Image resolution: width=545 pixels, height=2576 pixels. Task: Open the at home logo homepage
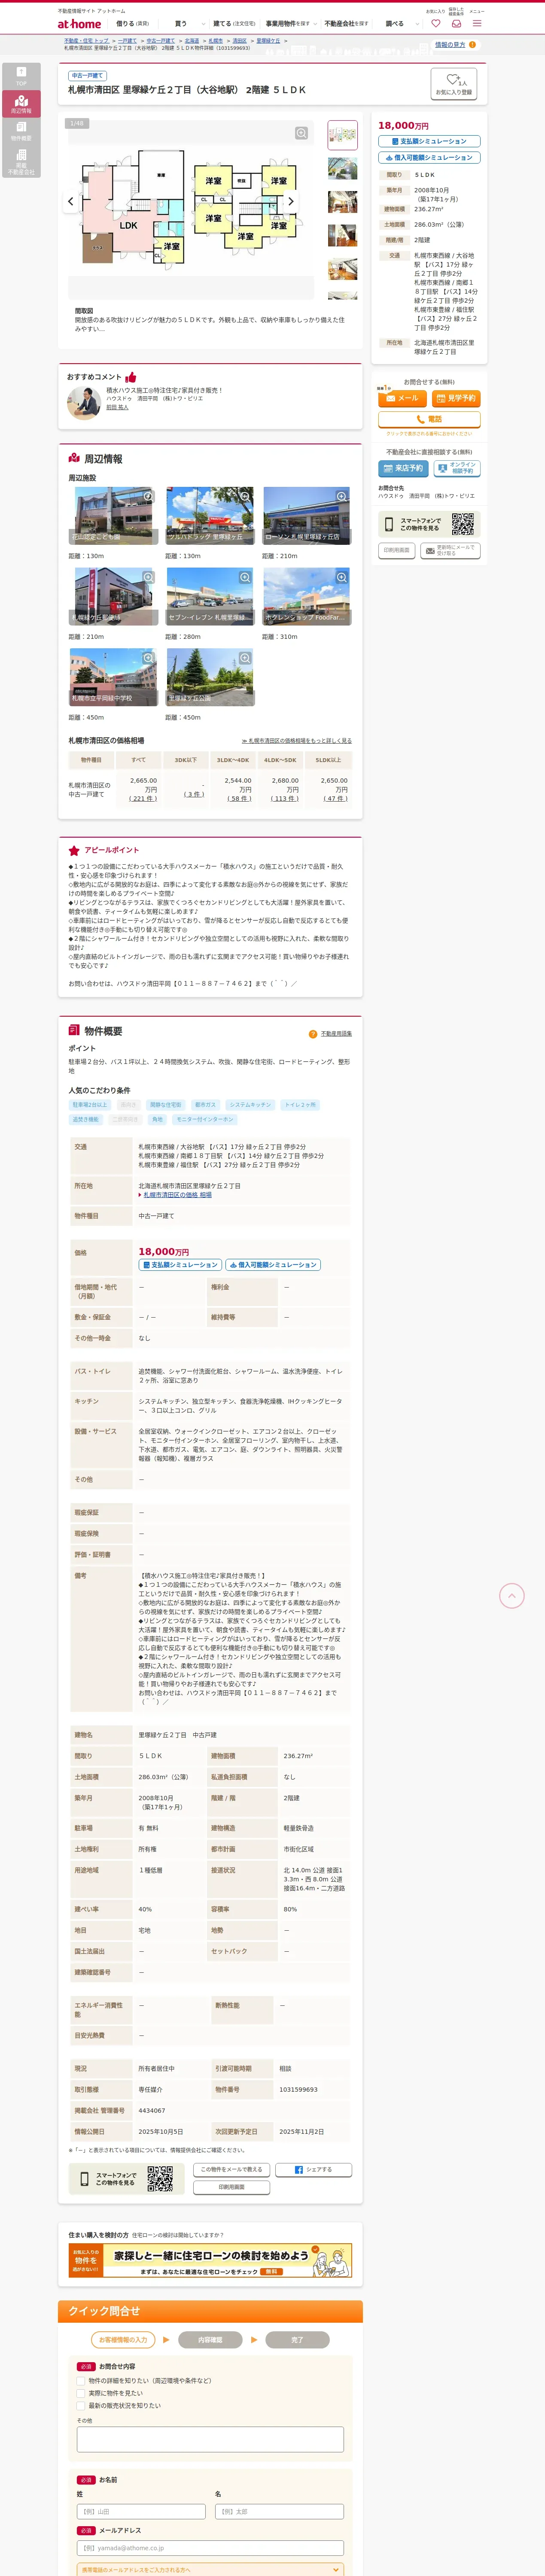pos(79,23)
